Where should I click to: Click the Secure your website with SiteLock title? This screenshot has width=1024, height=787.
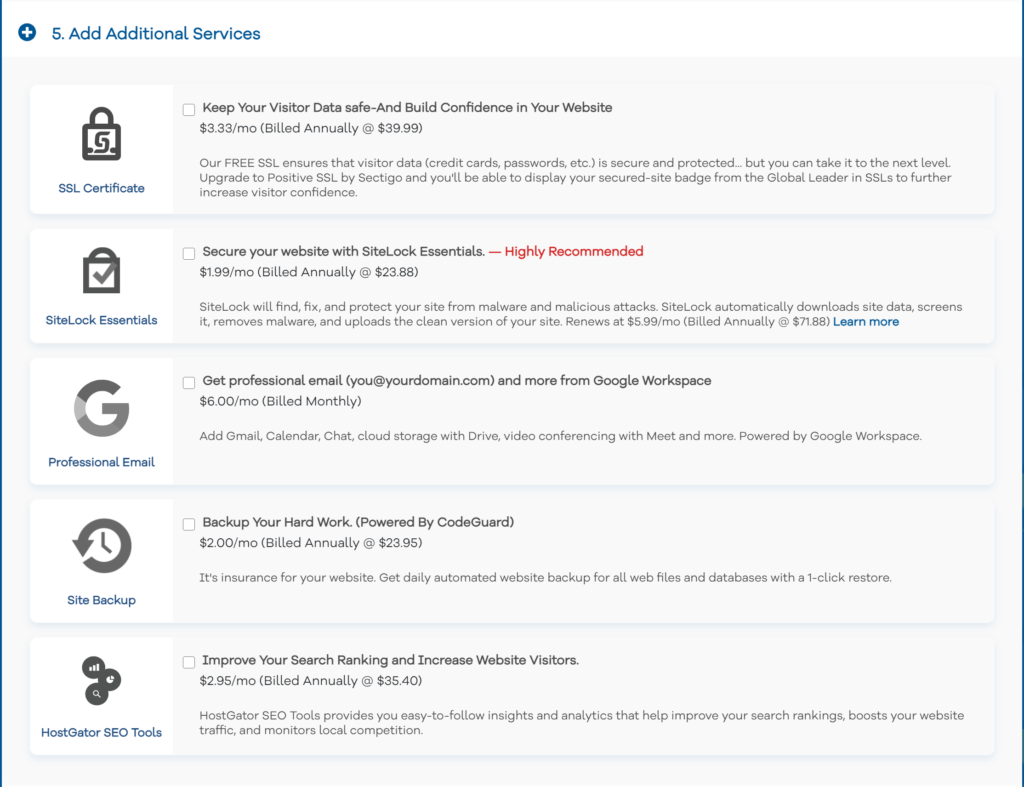(x=344, y=251)
